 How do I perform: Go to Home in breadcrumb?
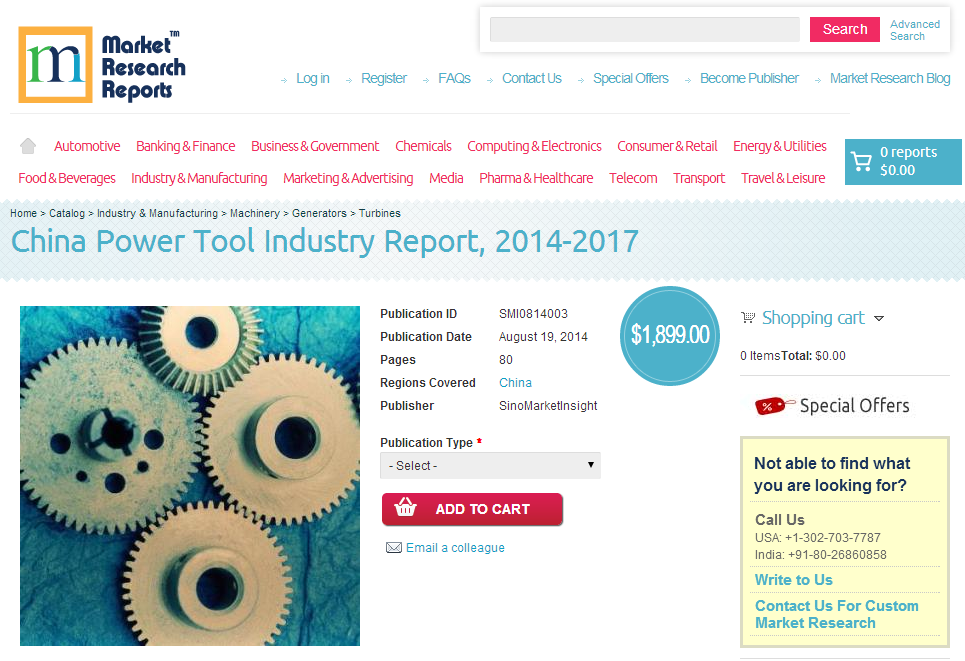point(23,213)
